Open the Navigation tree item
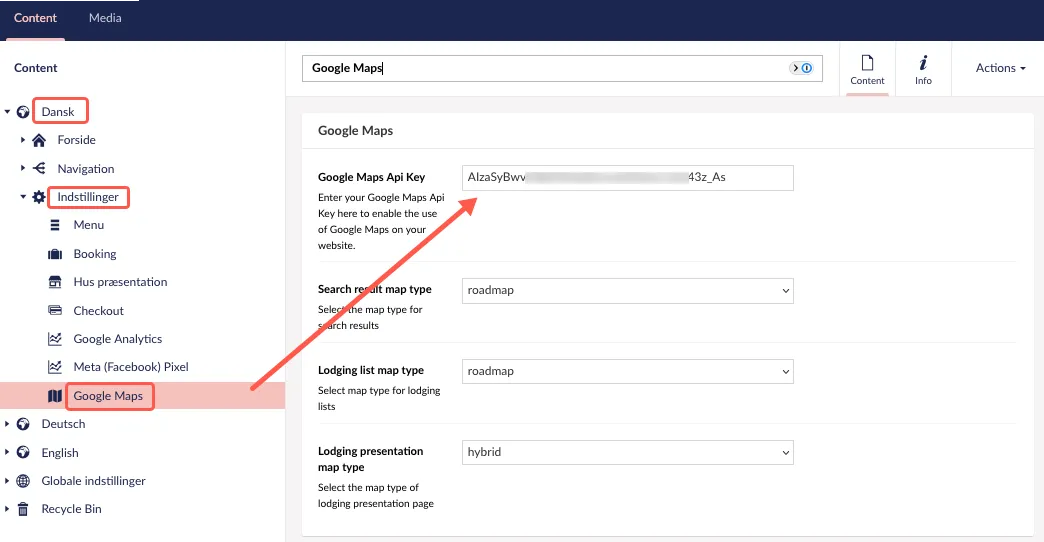Screen dimensions: 1044x542 (86, 169)
